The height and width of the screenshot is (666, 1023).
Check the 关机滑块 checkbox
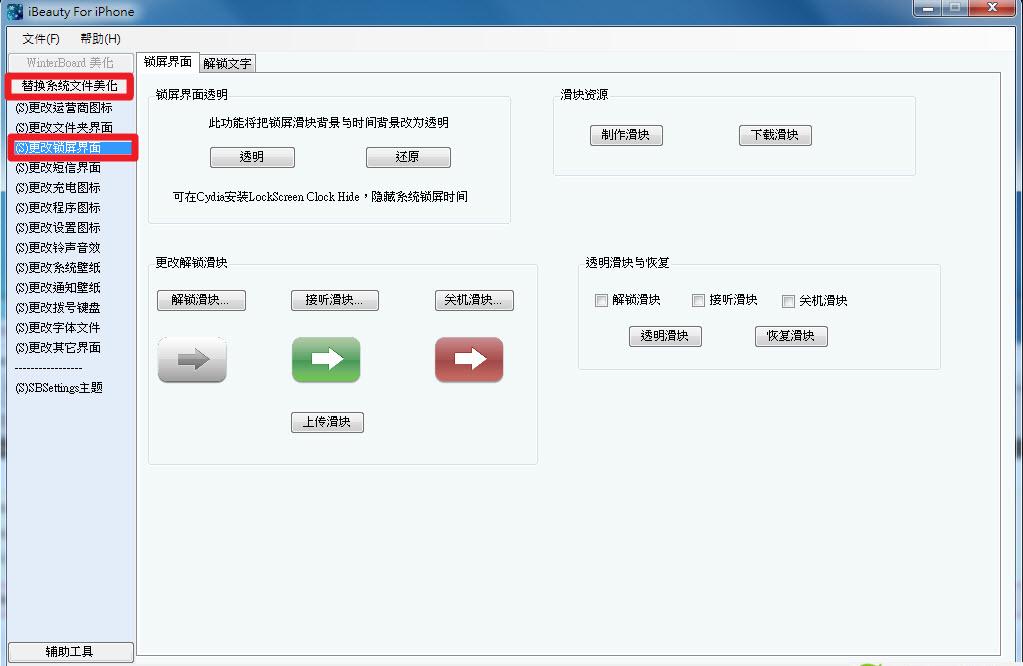pyautogui.click(x=788, y=300)
